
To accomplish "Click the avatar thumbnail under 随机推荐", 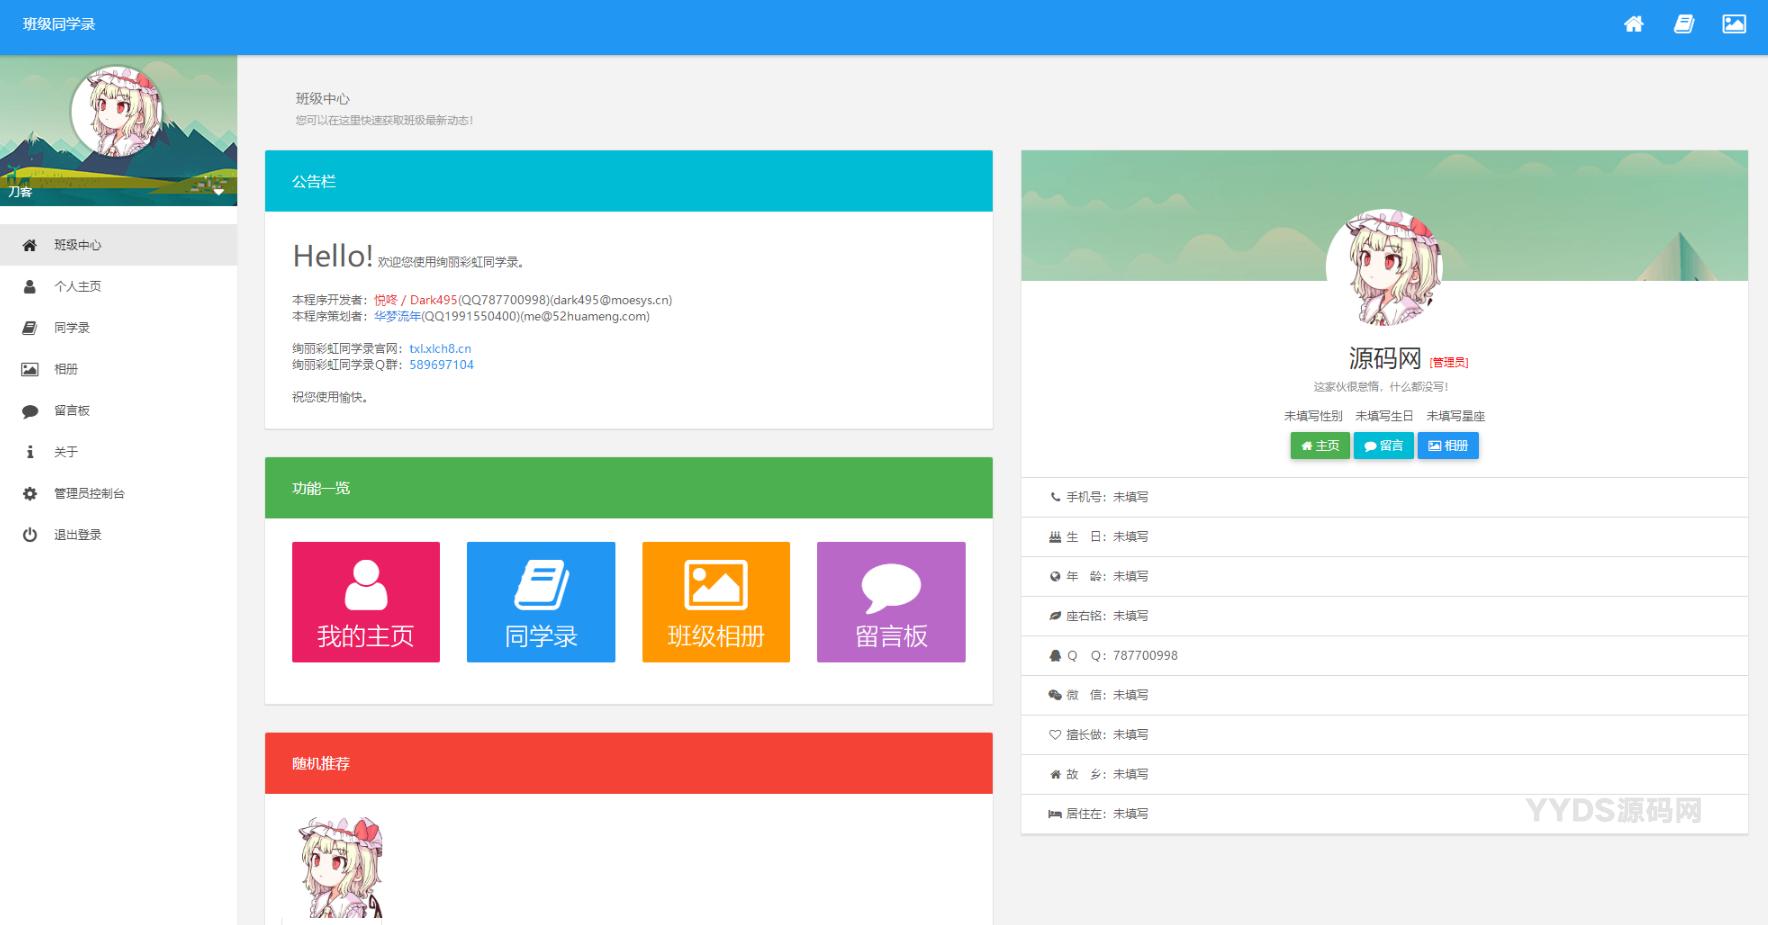I will [341, 867].
